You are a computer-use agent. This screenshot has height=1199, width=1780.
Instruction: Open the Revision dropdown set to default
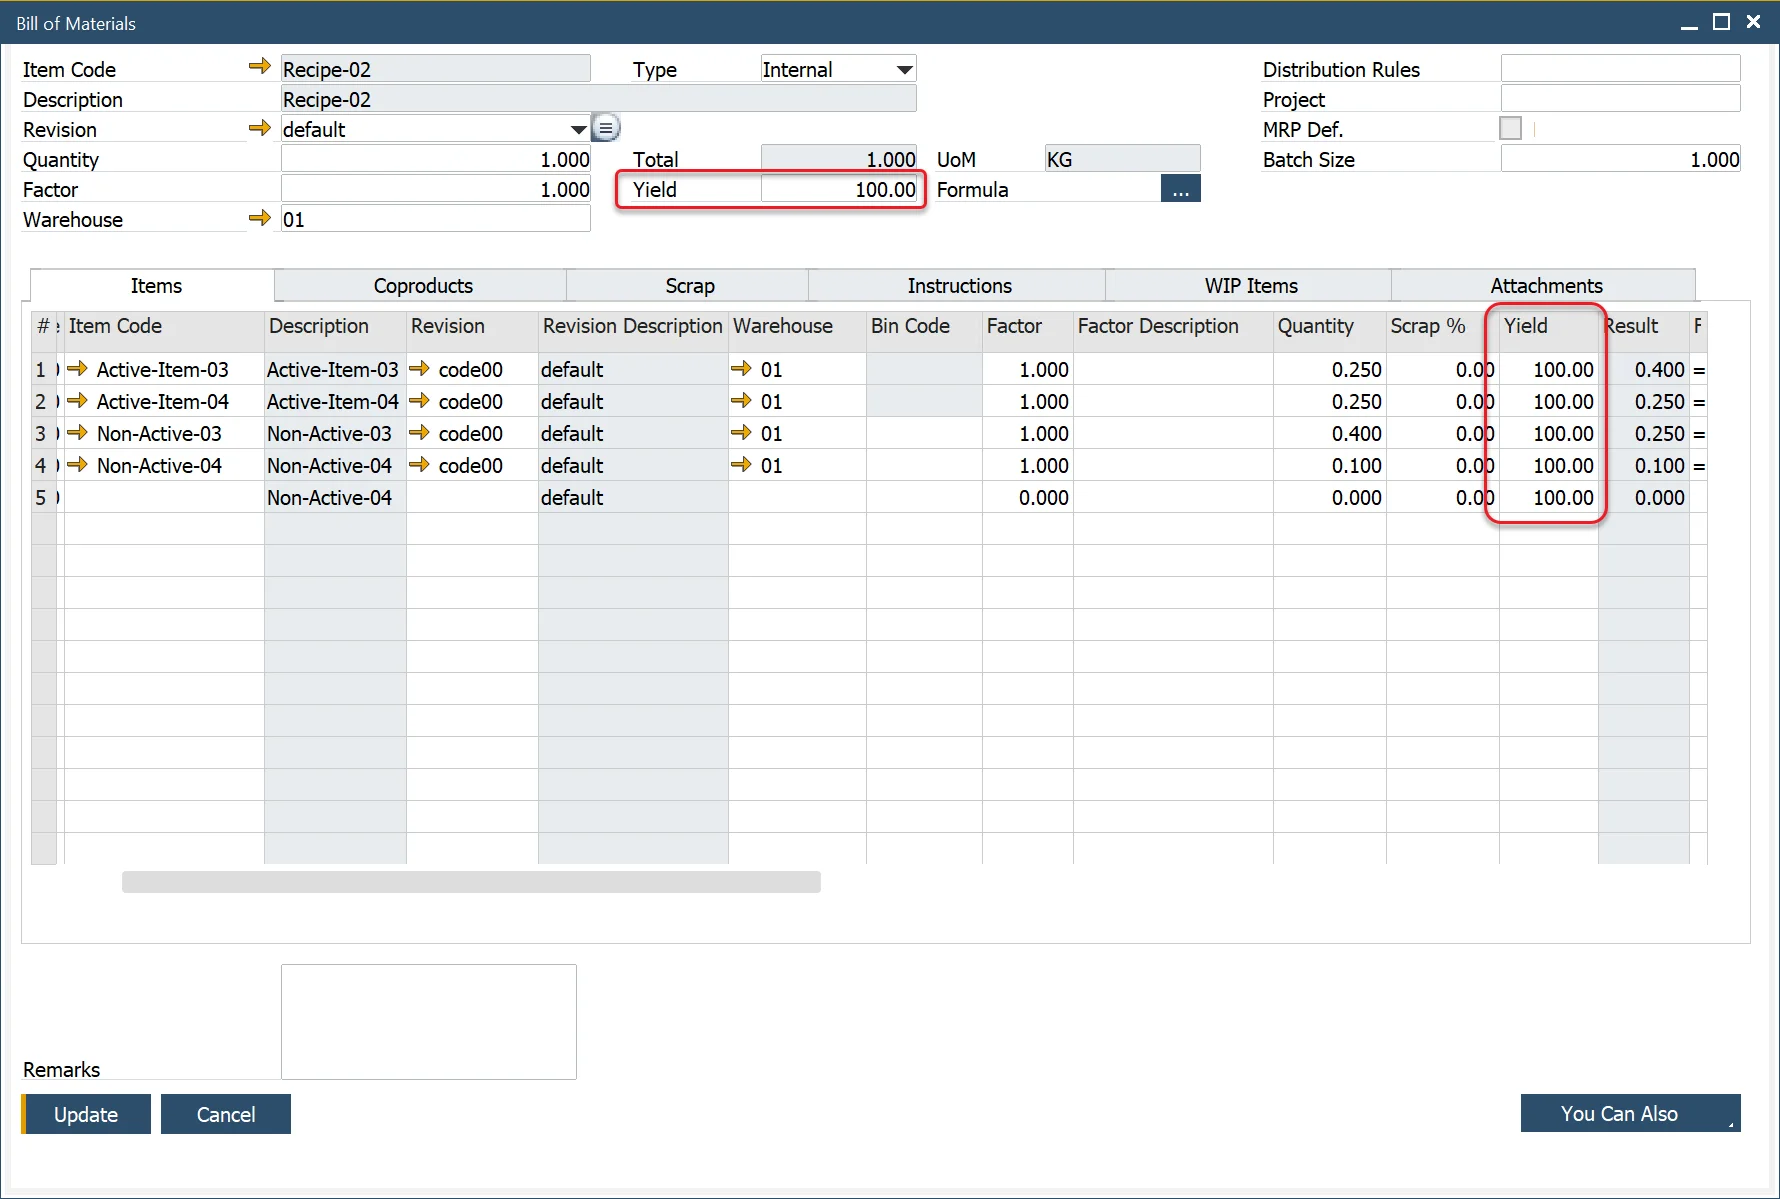[578, 130]
